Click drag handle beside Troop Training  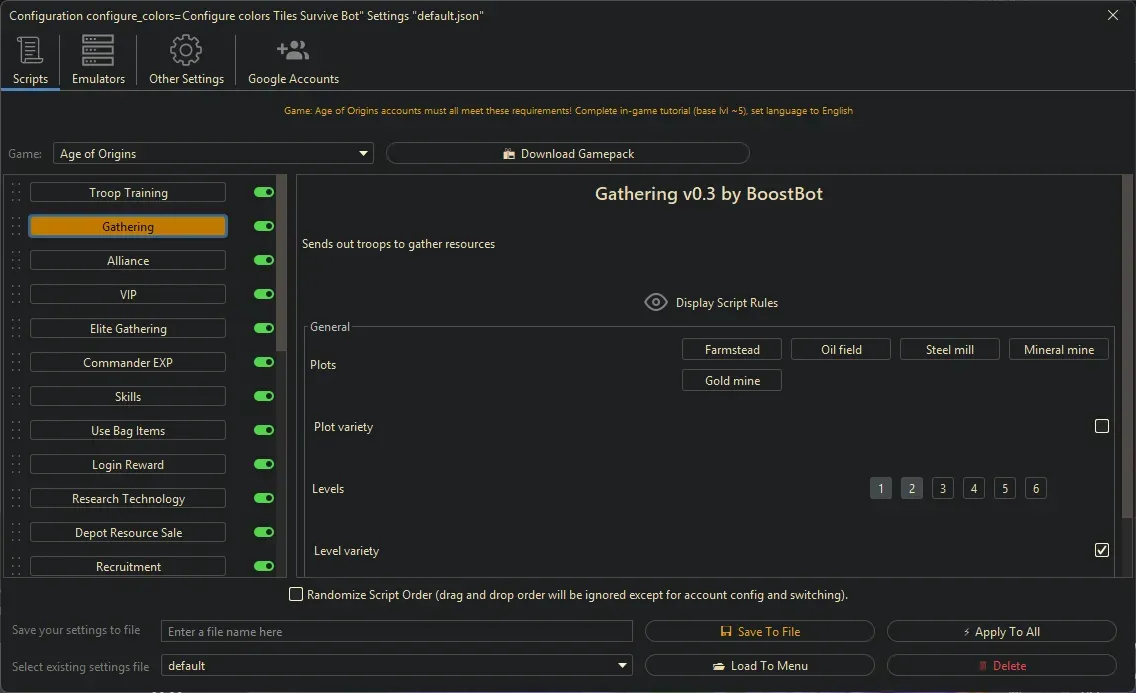pos(16,193)
